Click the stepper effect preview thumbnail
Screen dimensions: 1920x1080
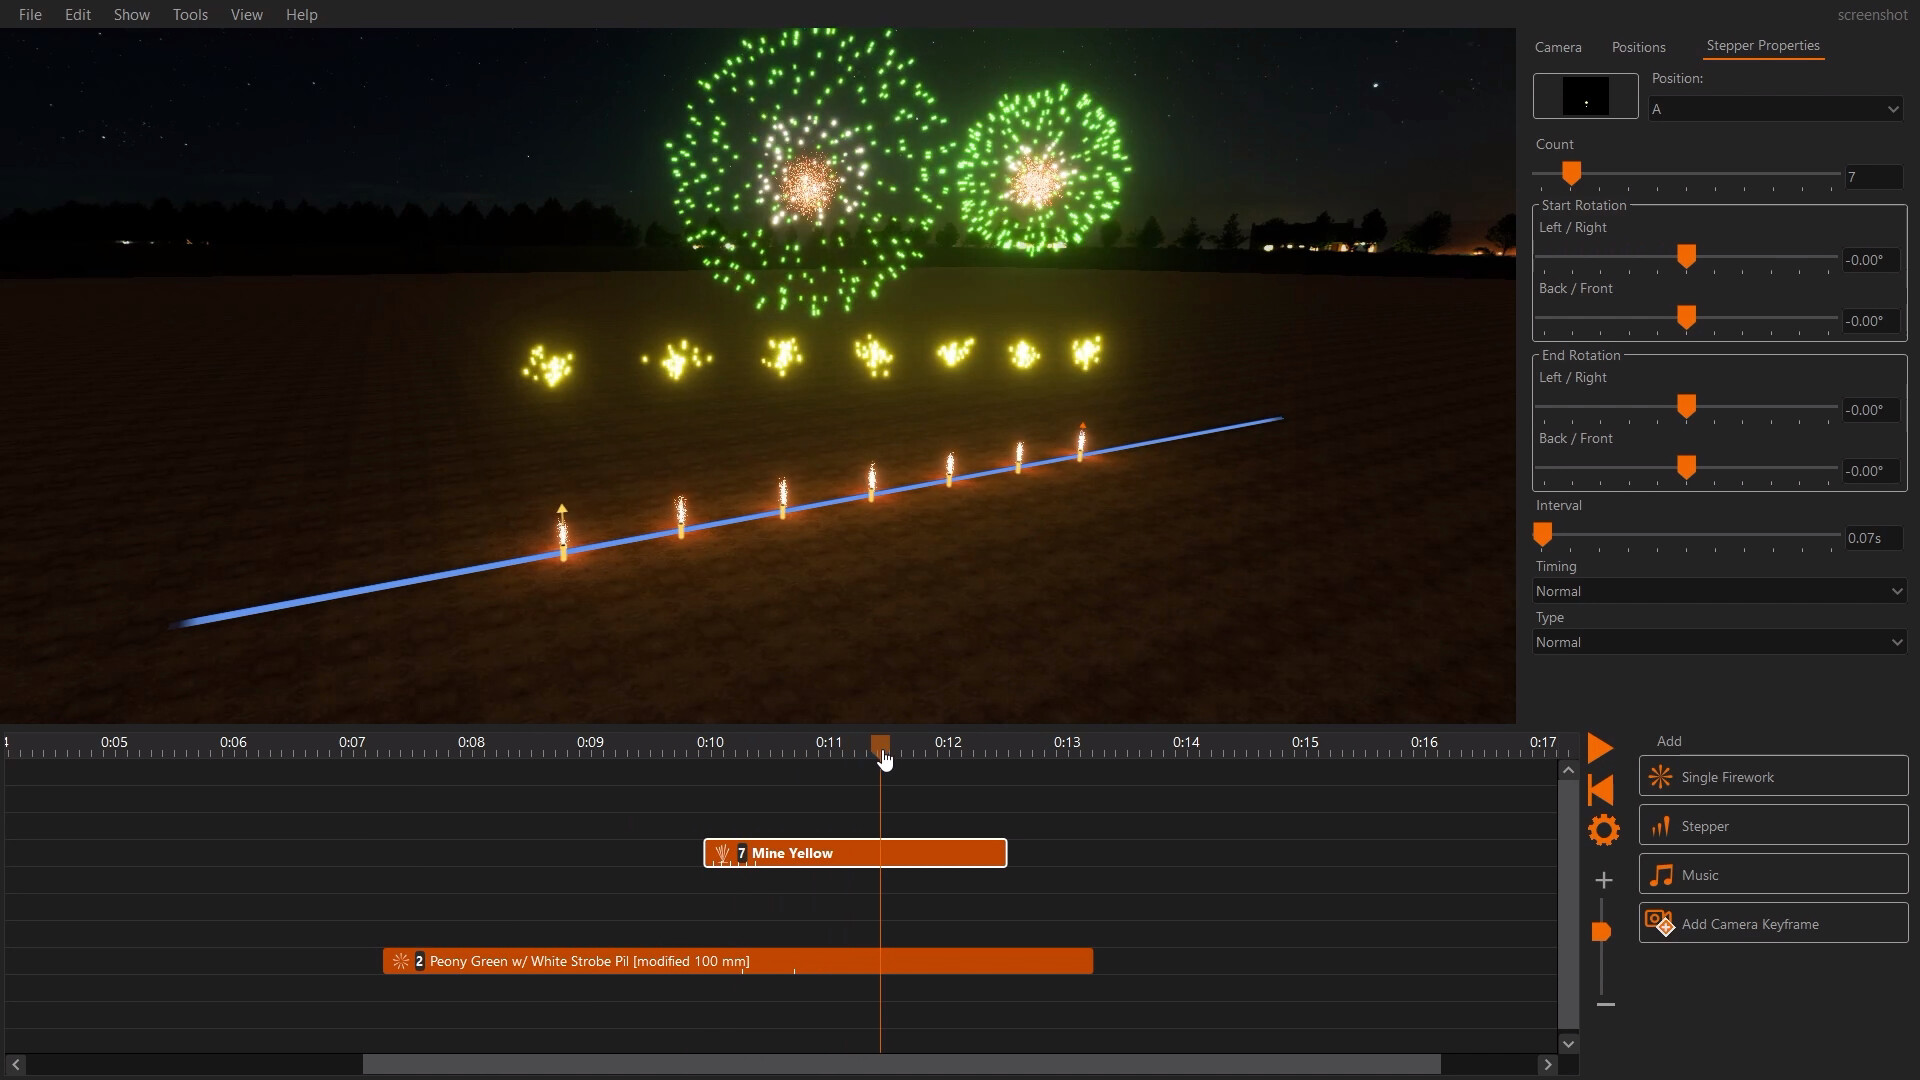click(x=1584, y=95)
